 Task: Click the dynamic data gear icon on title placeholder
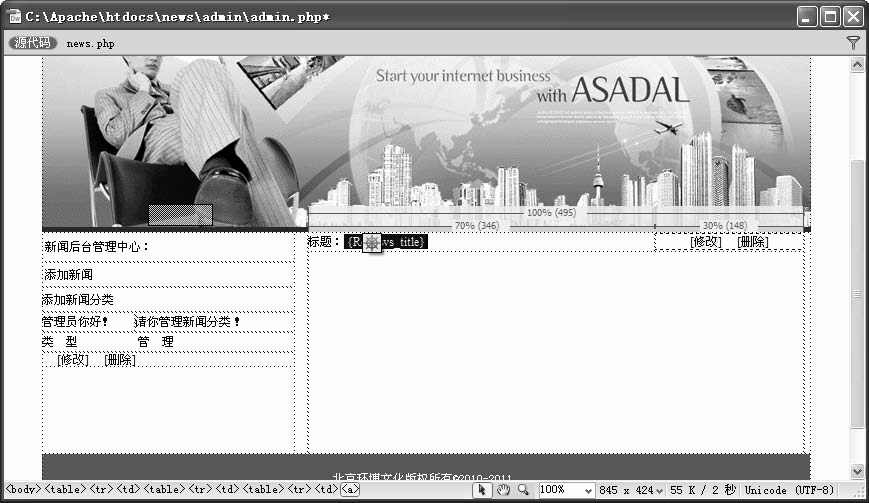click(x=372, y=242)
